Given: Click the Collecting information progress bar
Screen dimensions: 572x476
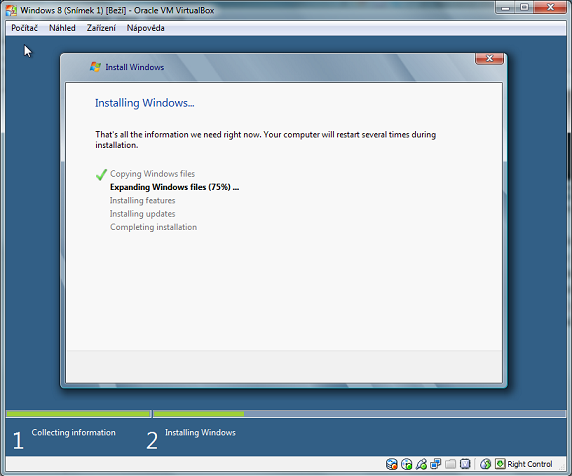Looking at the screenshot, I should [x=78, y=414].
